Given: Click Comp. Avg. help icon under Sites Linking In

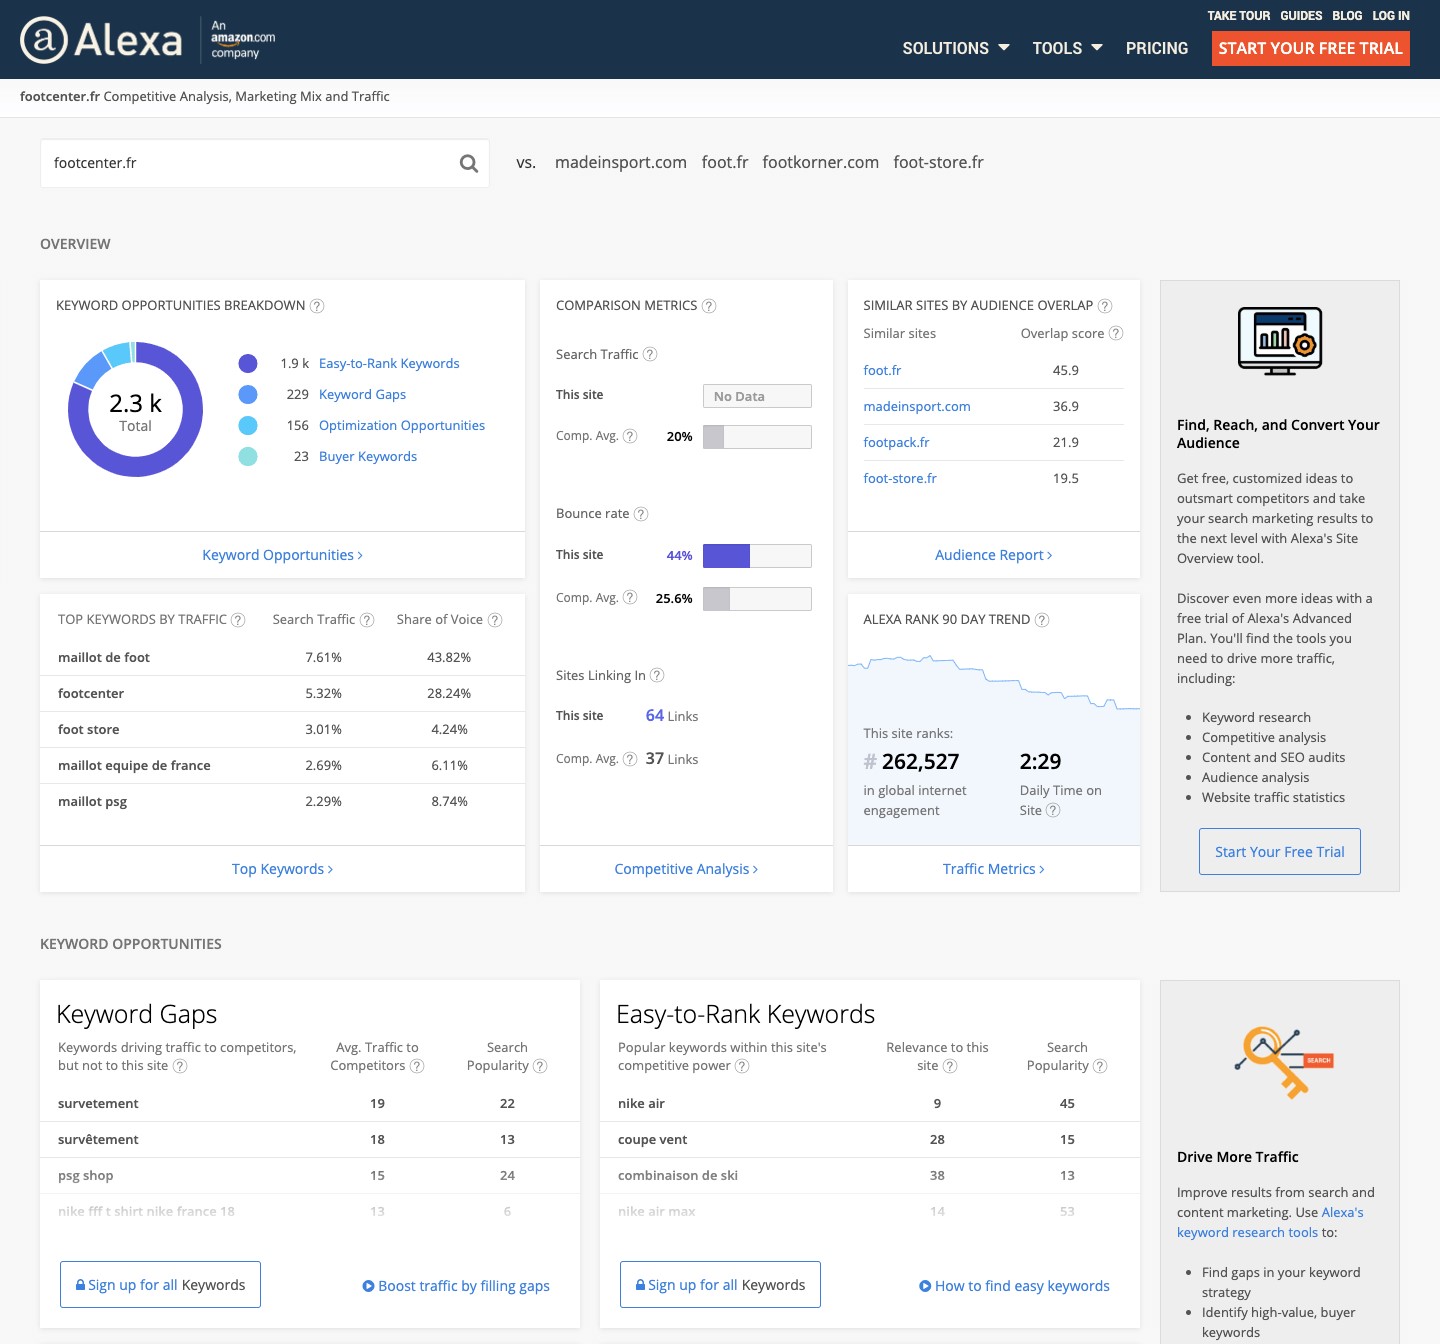Looking at the screenshot, I should pos(630,759).
